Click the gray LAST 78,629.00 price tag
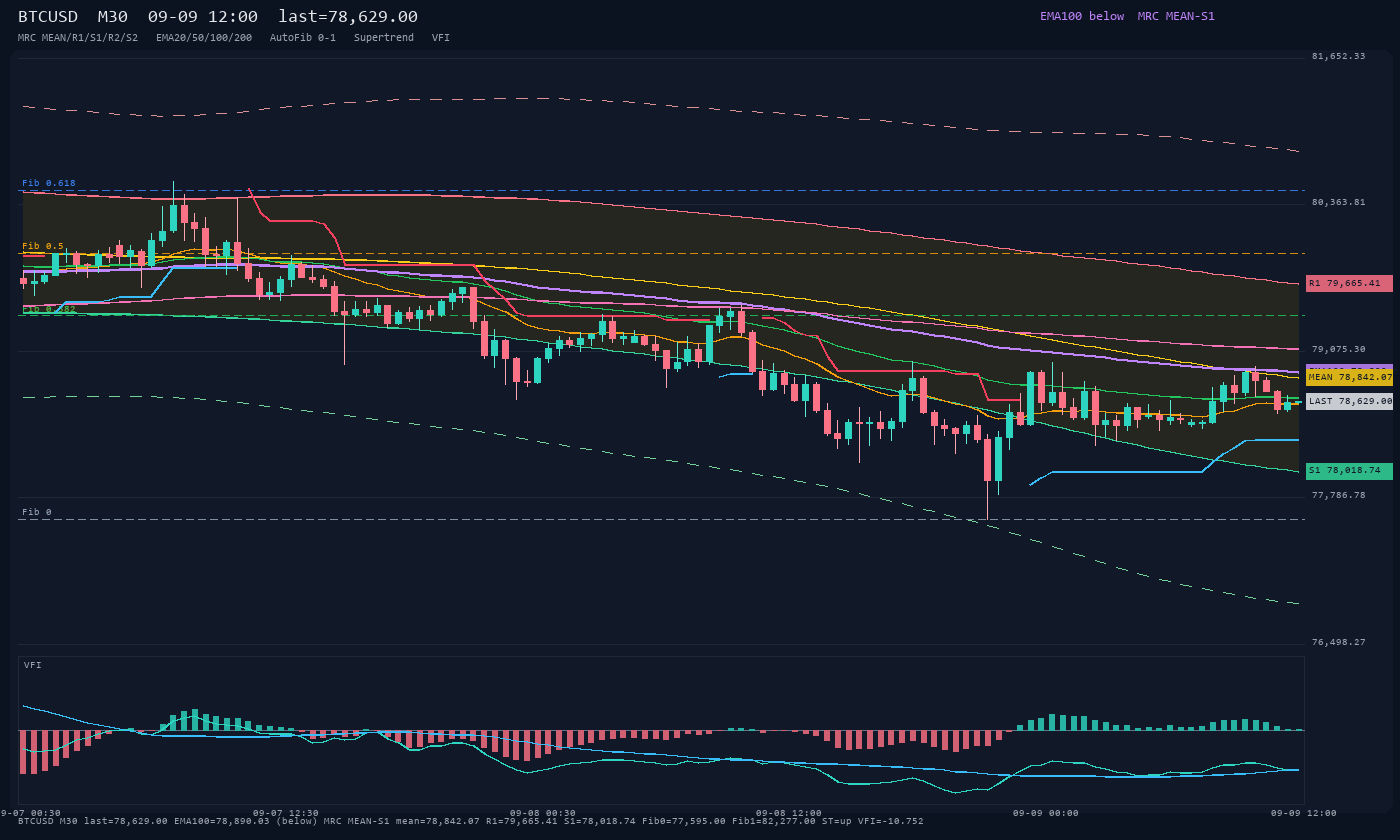The height and width of the screenshot is (840, 1400). click(1349, 401)
